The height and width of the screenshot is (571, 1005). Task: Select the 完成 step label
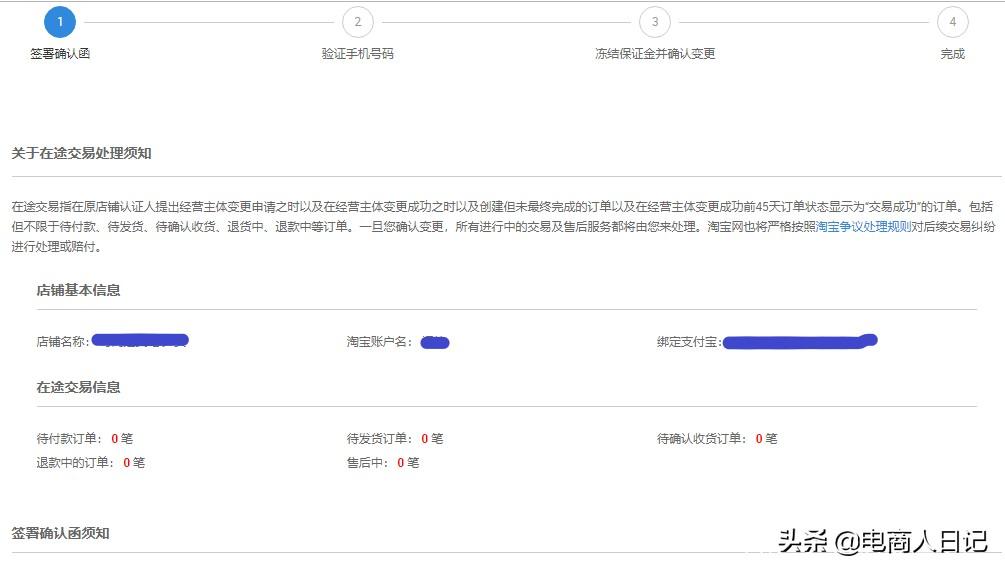pos(952,54)
